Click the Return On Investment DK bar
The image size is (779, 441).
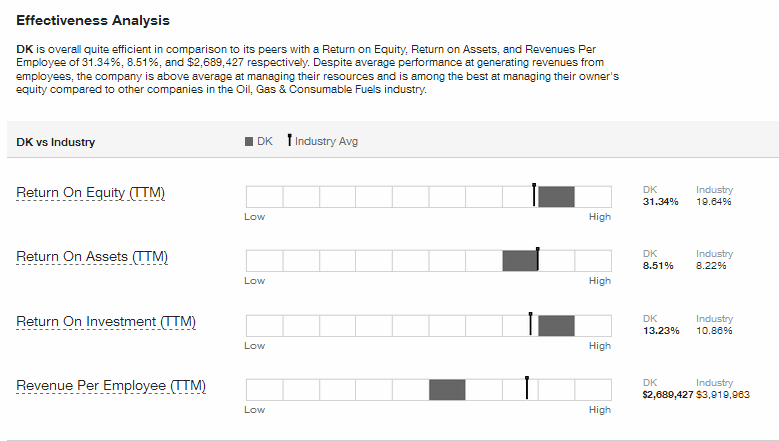click(556, 326)
